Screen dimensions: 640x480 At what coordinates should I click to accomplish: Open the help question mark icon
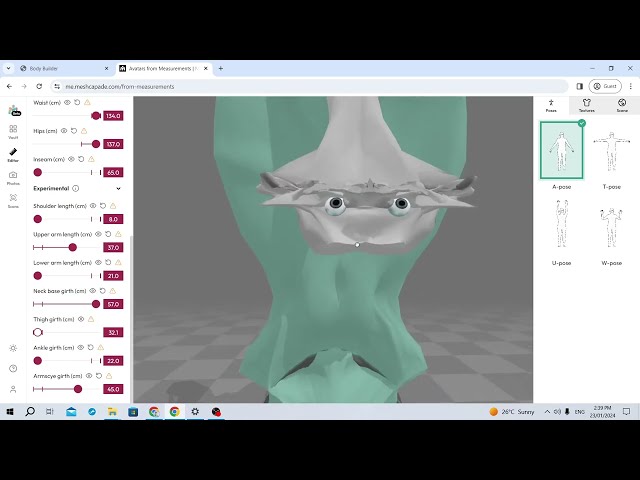[x=13, y=369]
